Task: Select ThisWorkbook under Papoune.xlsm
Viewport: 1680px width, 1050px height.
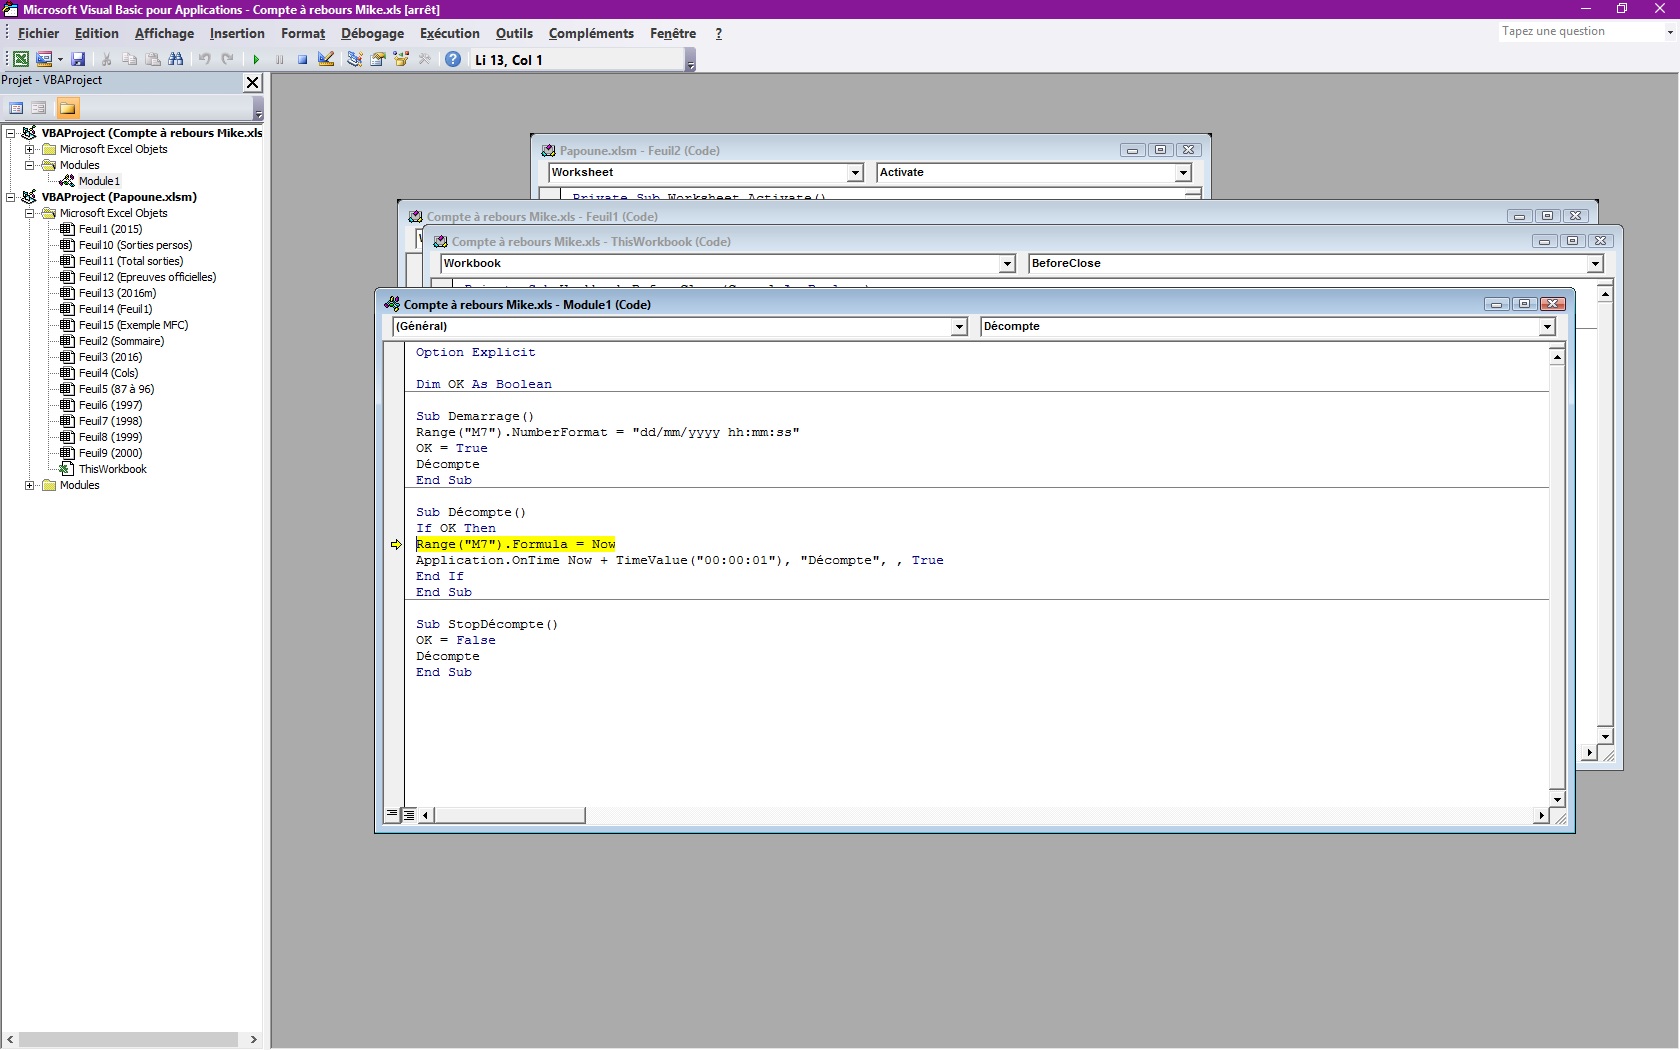Action: (x=112, y=469)
